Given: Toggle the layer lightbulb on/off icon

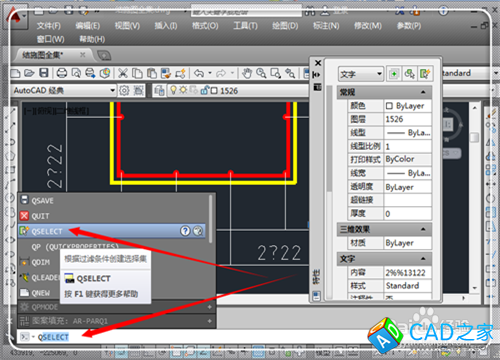Looking at the screenshot, I should [173, 90].
